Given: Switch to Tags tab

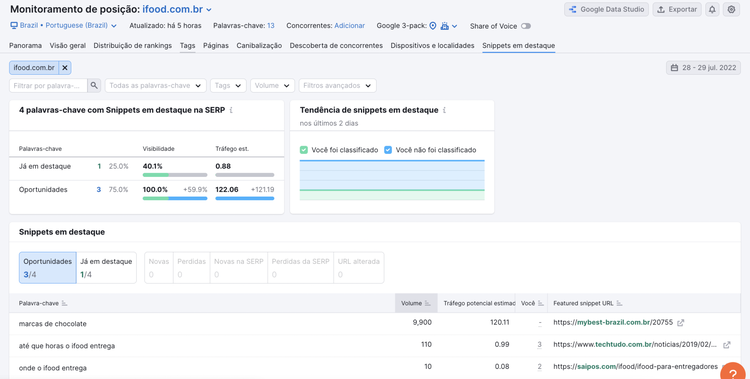Looking at the screenshot, I should coord(188,45).
